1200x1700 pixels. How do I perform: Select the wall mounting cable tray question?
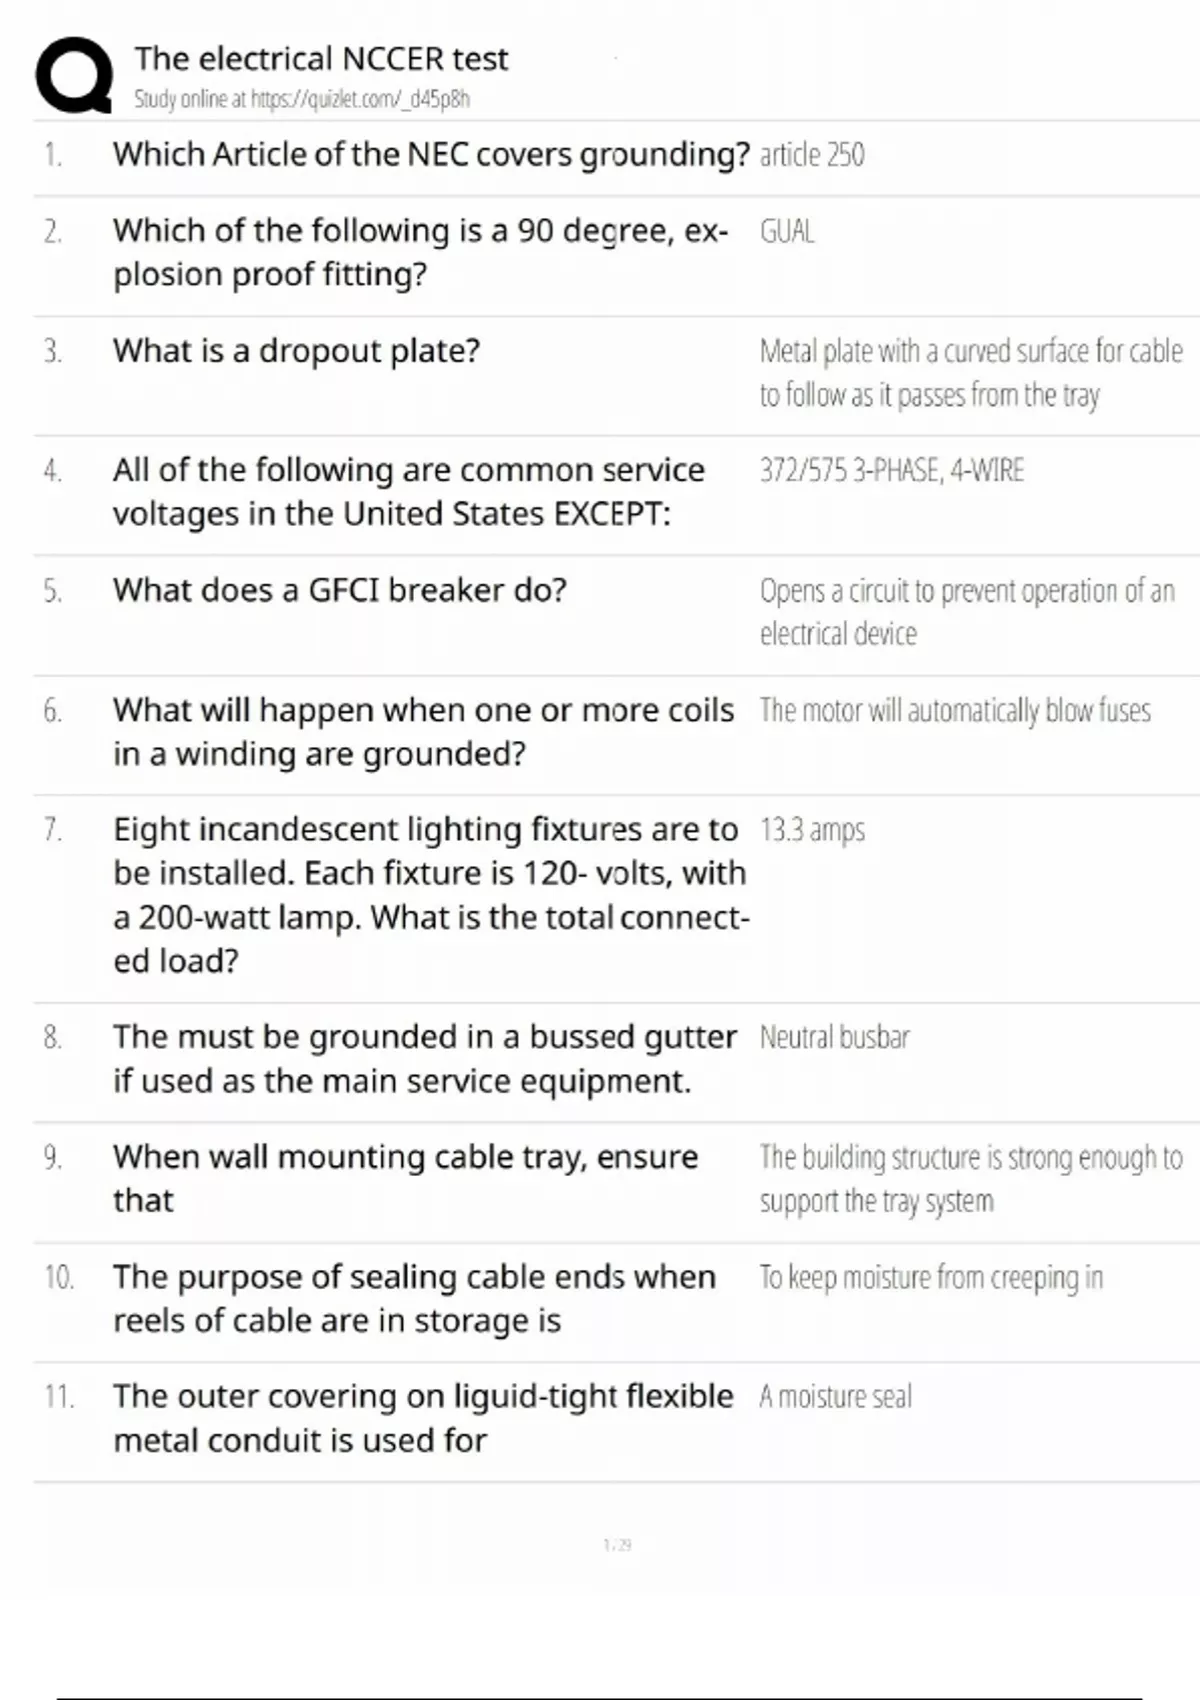pyautogui.click(x=405, y=1178)
